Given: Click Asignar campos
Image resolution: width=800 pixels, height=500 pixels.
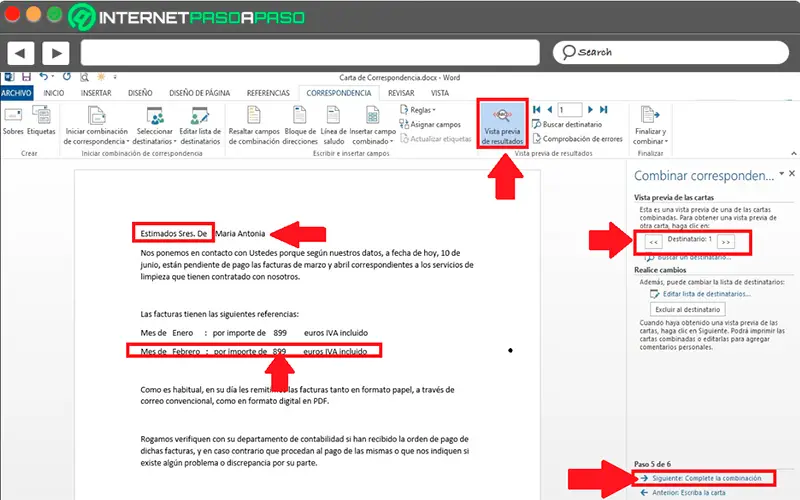Looking at the screenshot, I should [x=430, y=124].
